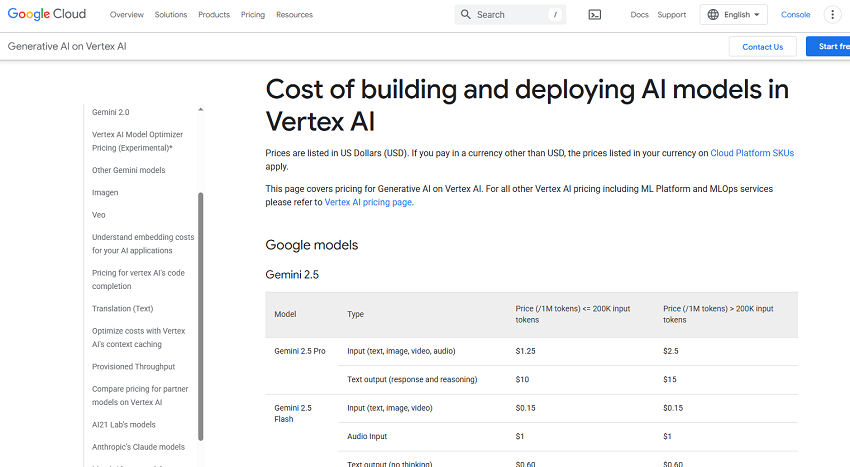The height and width of the screenshot is (467, 850).
Task: Click the search magnifier icon
Action: (466, 15)
